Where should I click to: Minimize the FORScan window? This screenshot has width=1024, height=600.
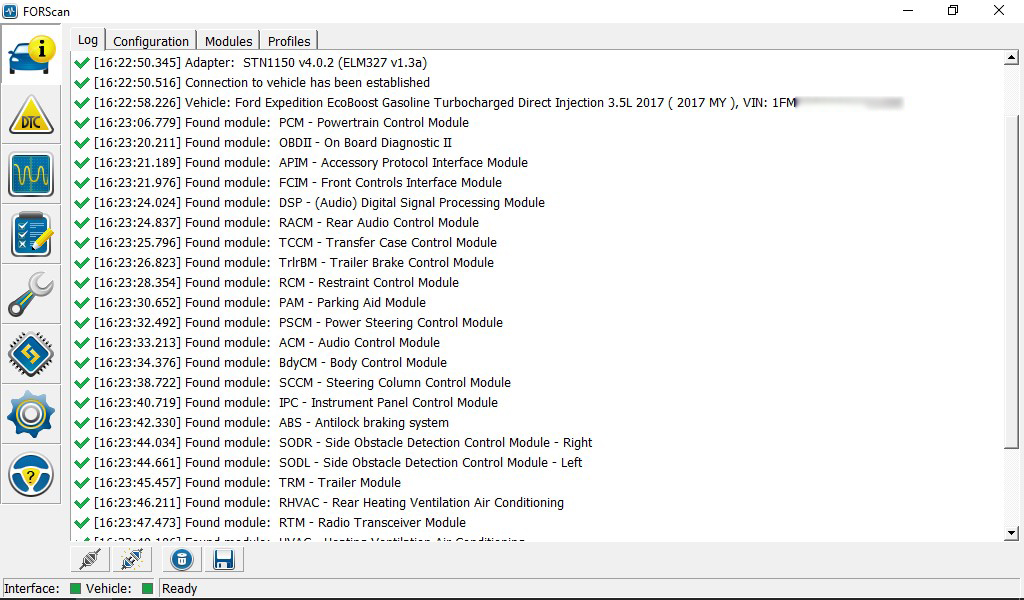tap(908, 10)
